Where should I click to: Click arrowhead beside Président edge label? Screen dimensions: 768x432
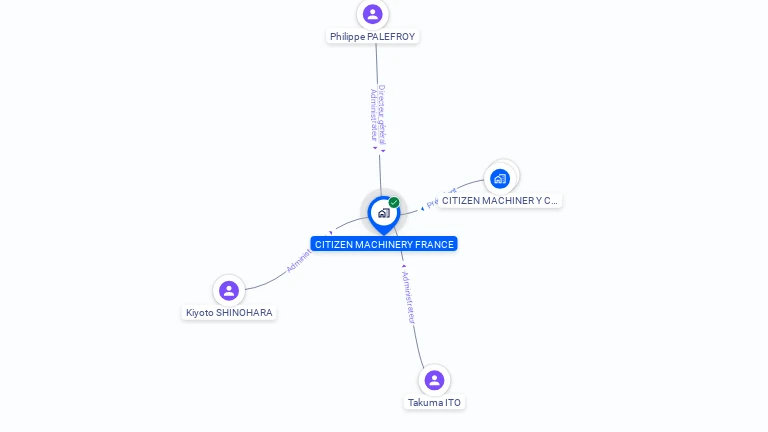point(422,209)
